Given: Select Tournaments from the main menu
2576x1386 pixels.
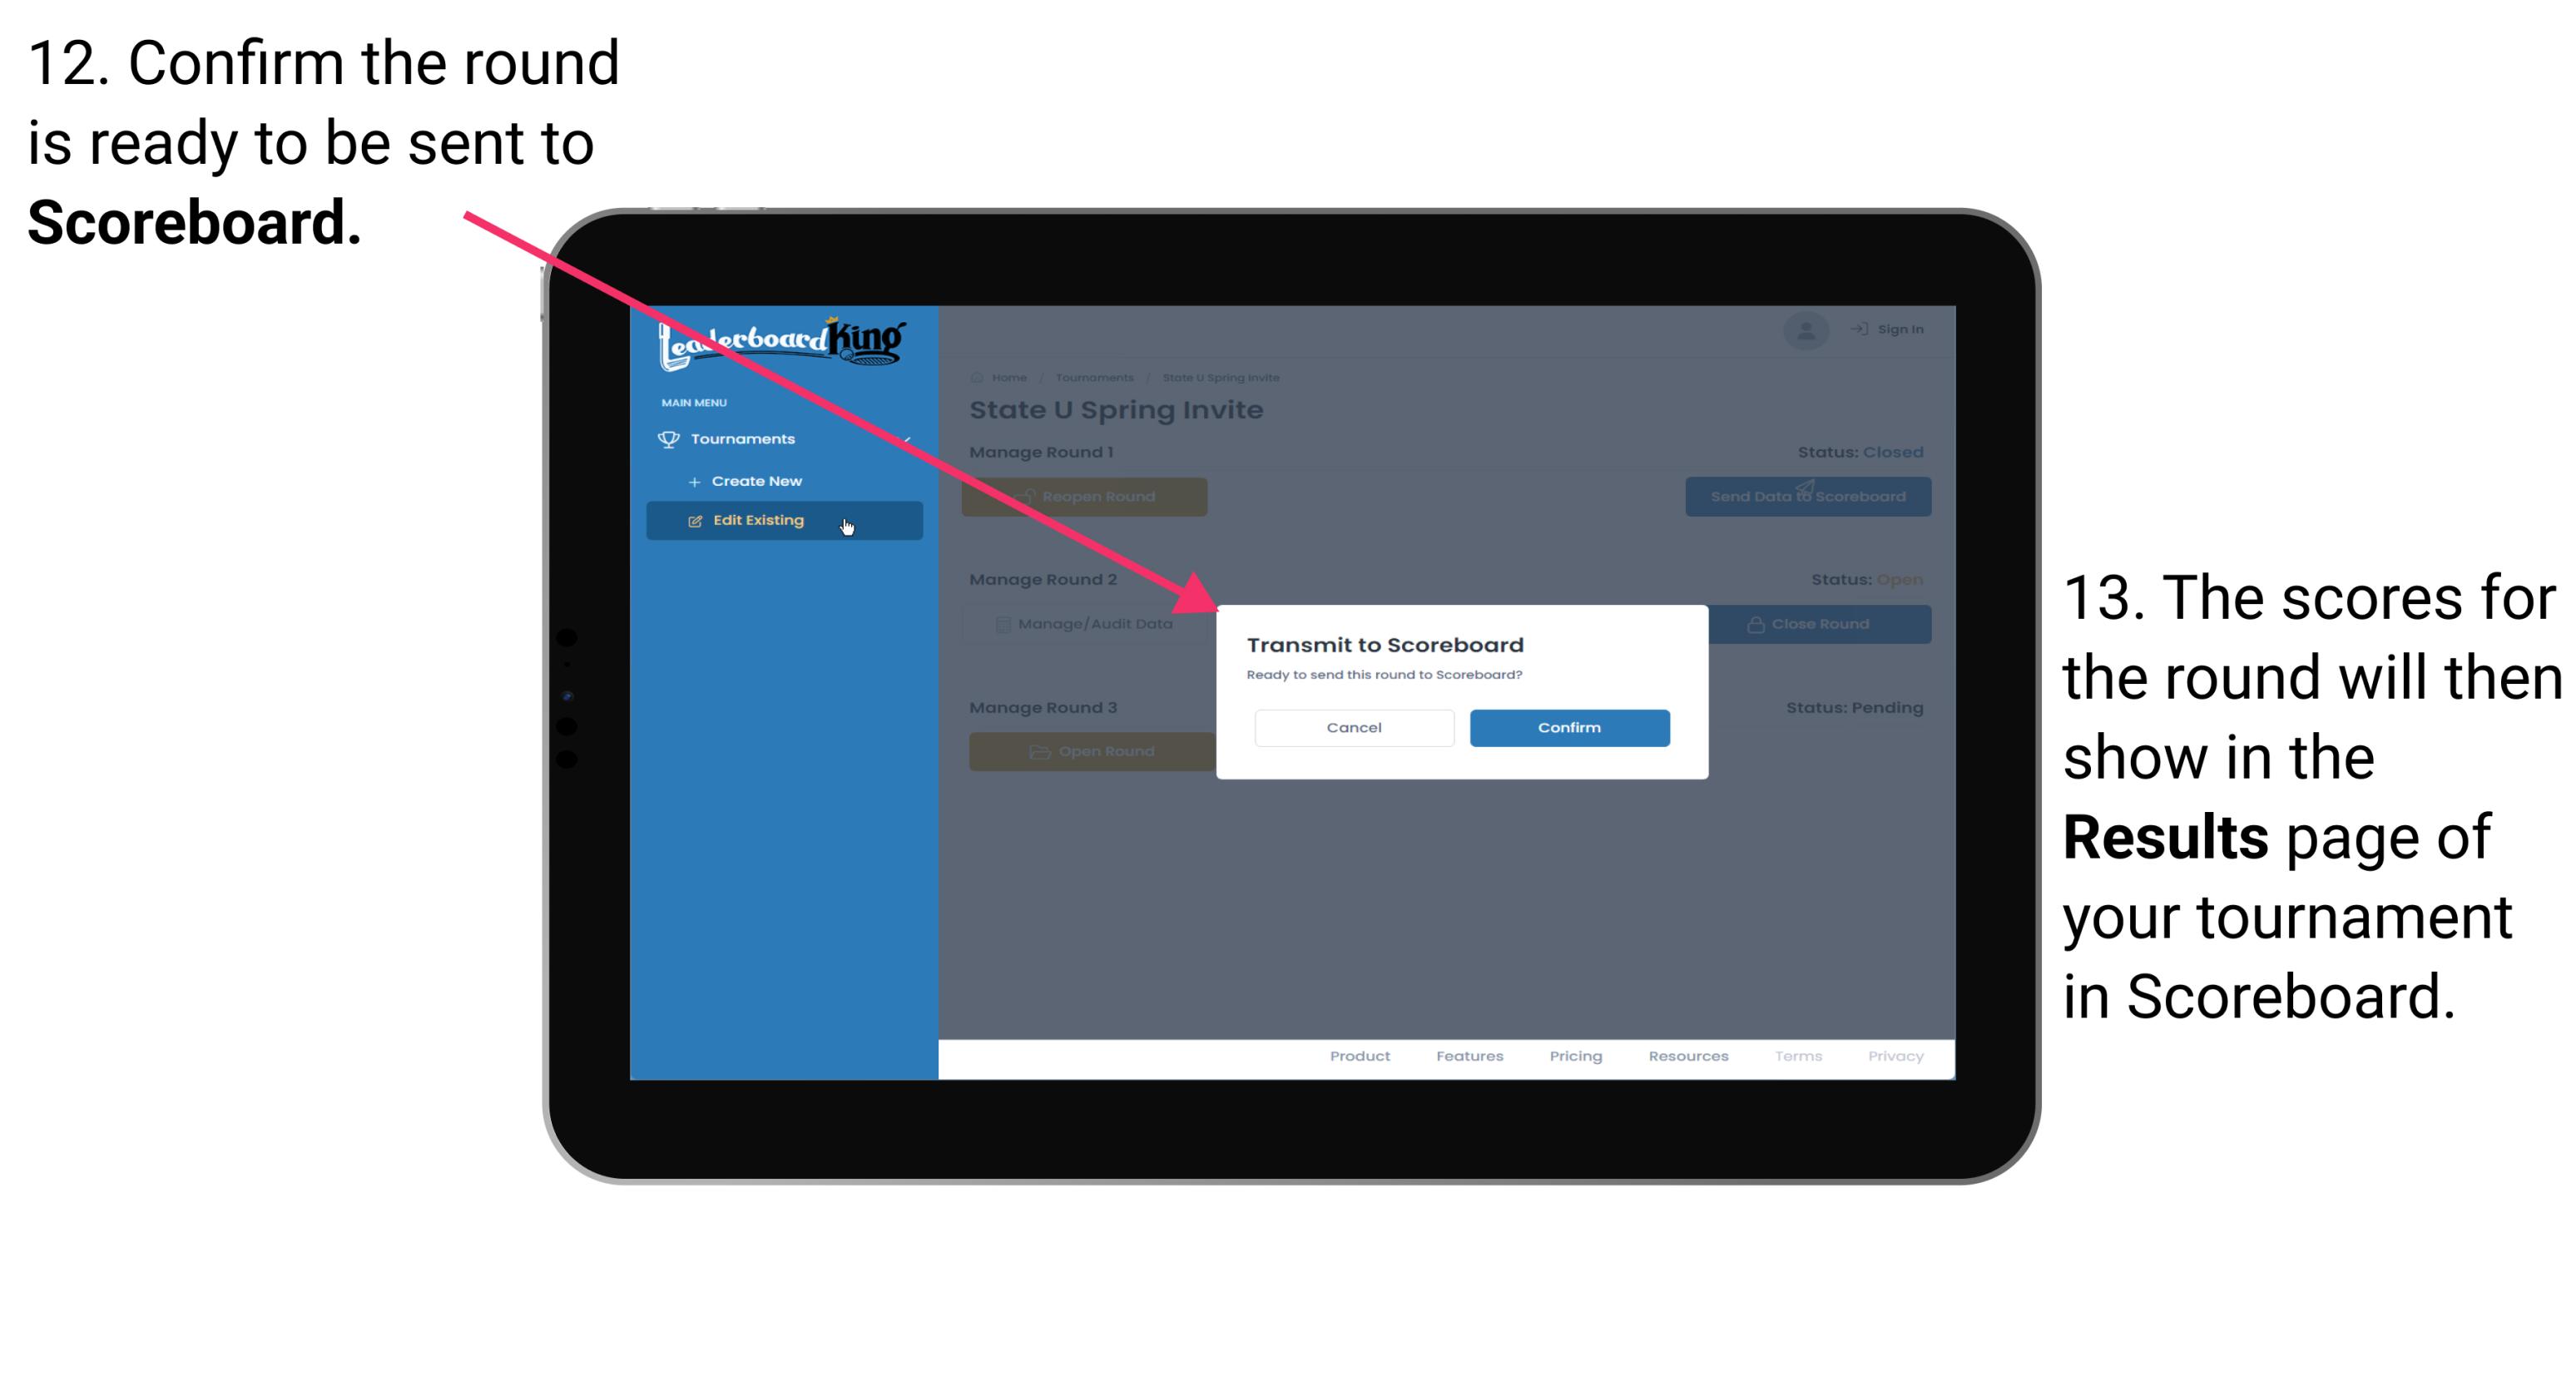Looking at the screenshot, I should click(746, 440).
